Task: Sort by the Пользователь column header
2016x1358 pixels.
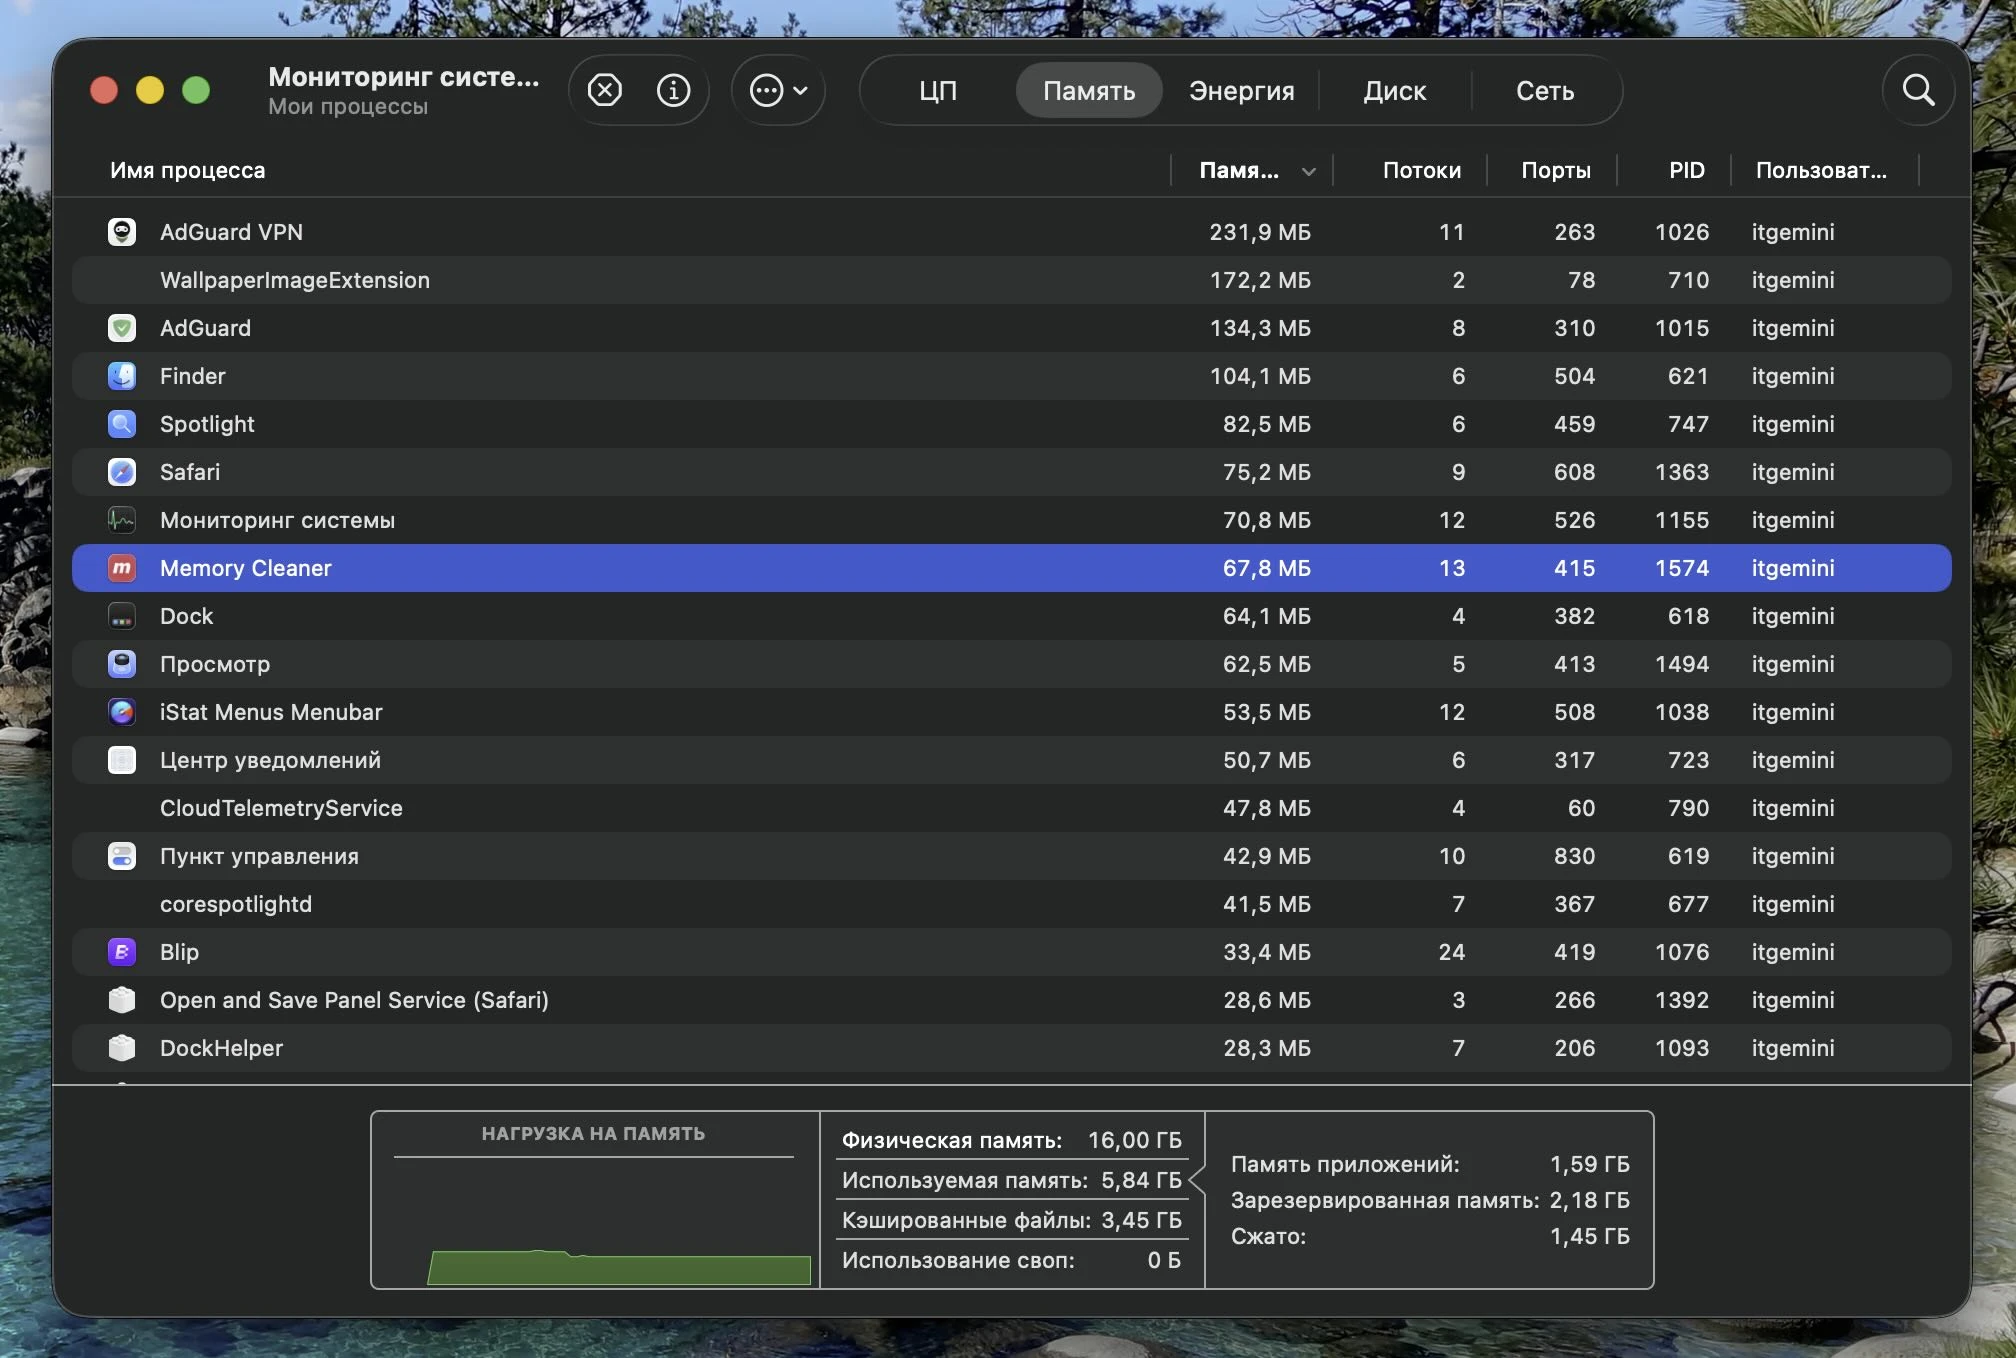Action: point(1821,170)
